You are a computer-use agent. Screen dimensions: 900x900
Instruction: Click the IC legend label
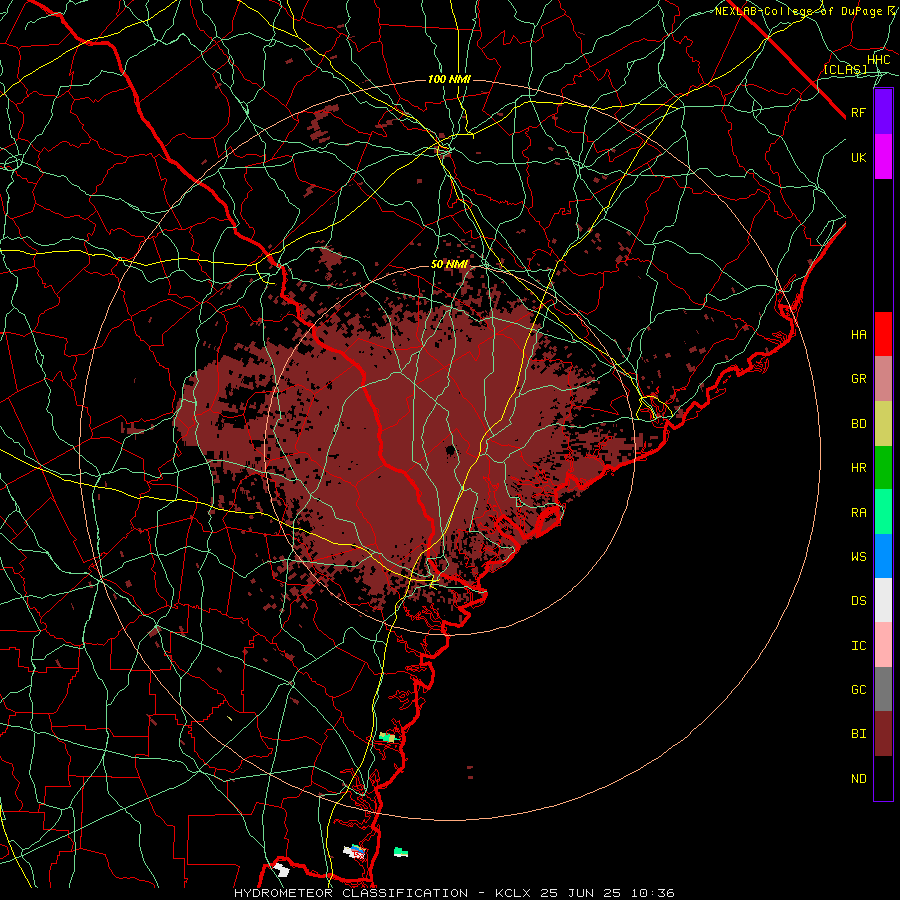pos(859,646)
